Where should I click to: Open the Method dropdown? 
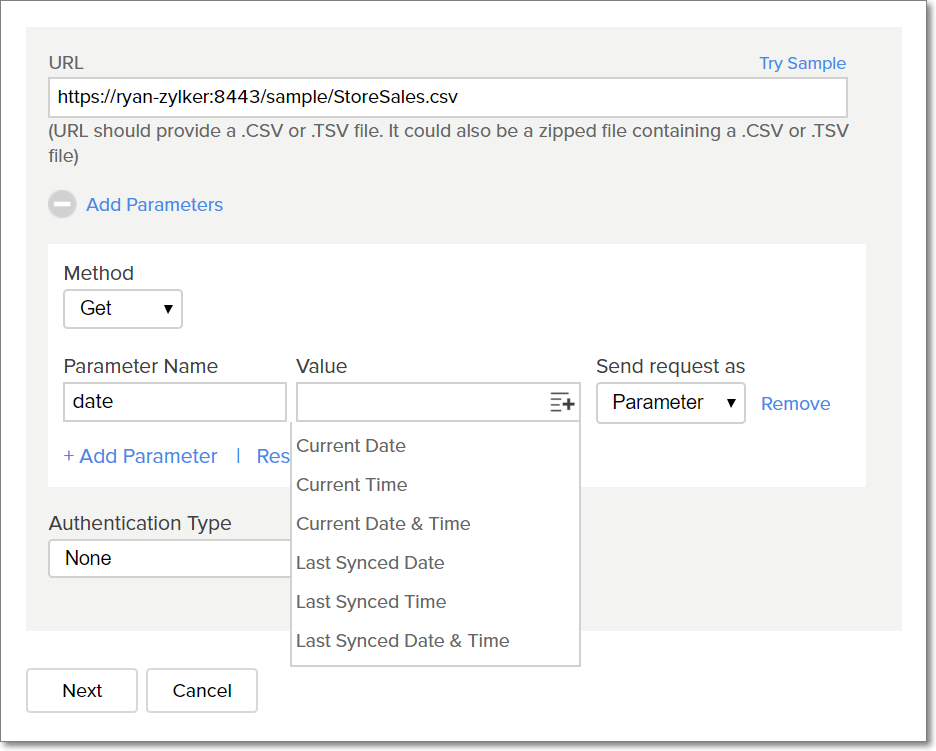pos(123,308)
